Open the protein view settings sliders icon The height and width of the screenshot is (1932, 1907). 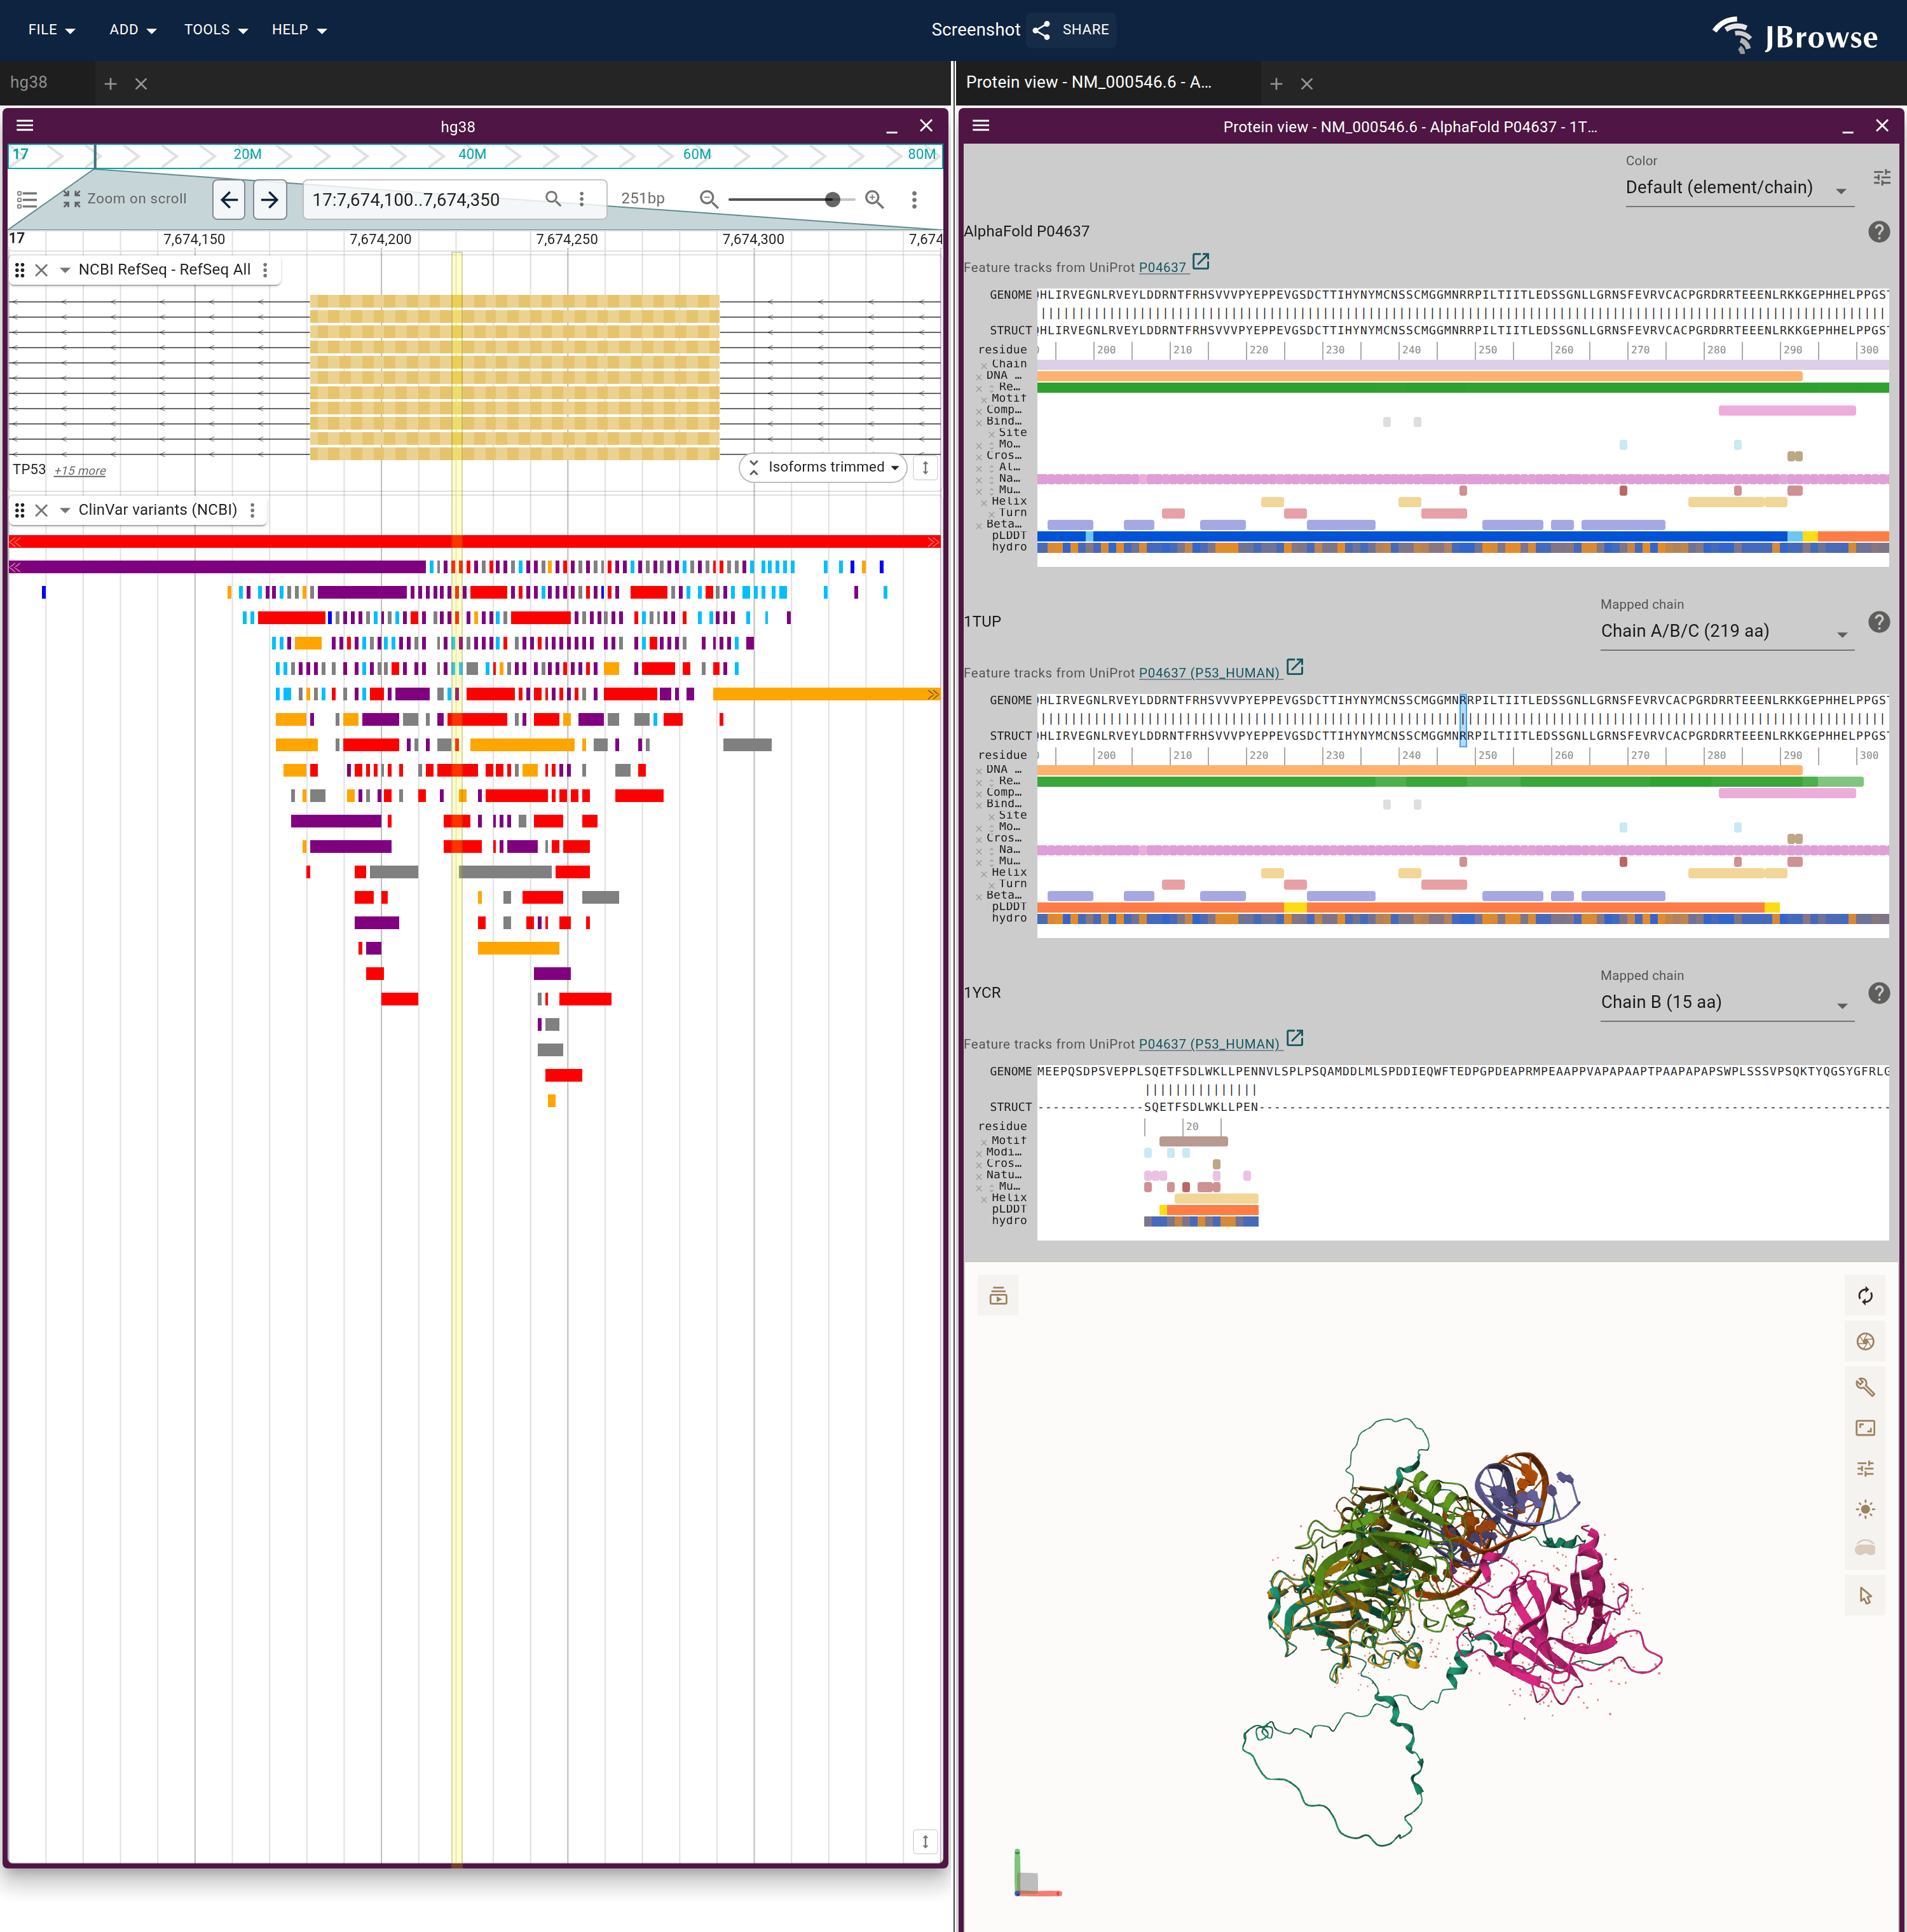(1881, 178)
